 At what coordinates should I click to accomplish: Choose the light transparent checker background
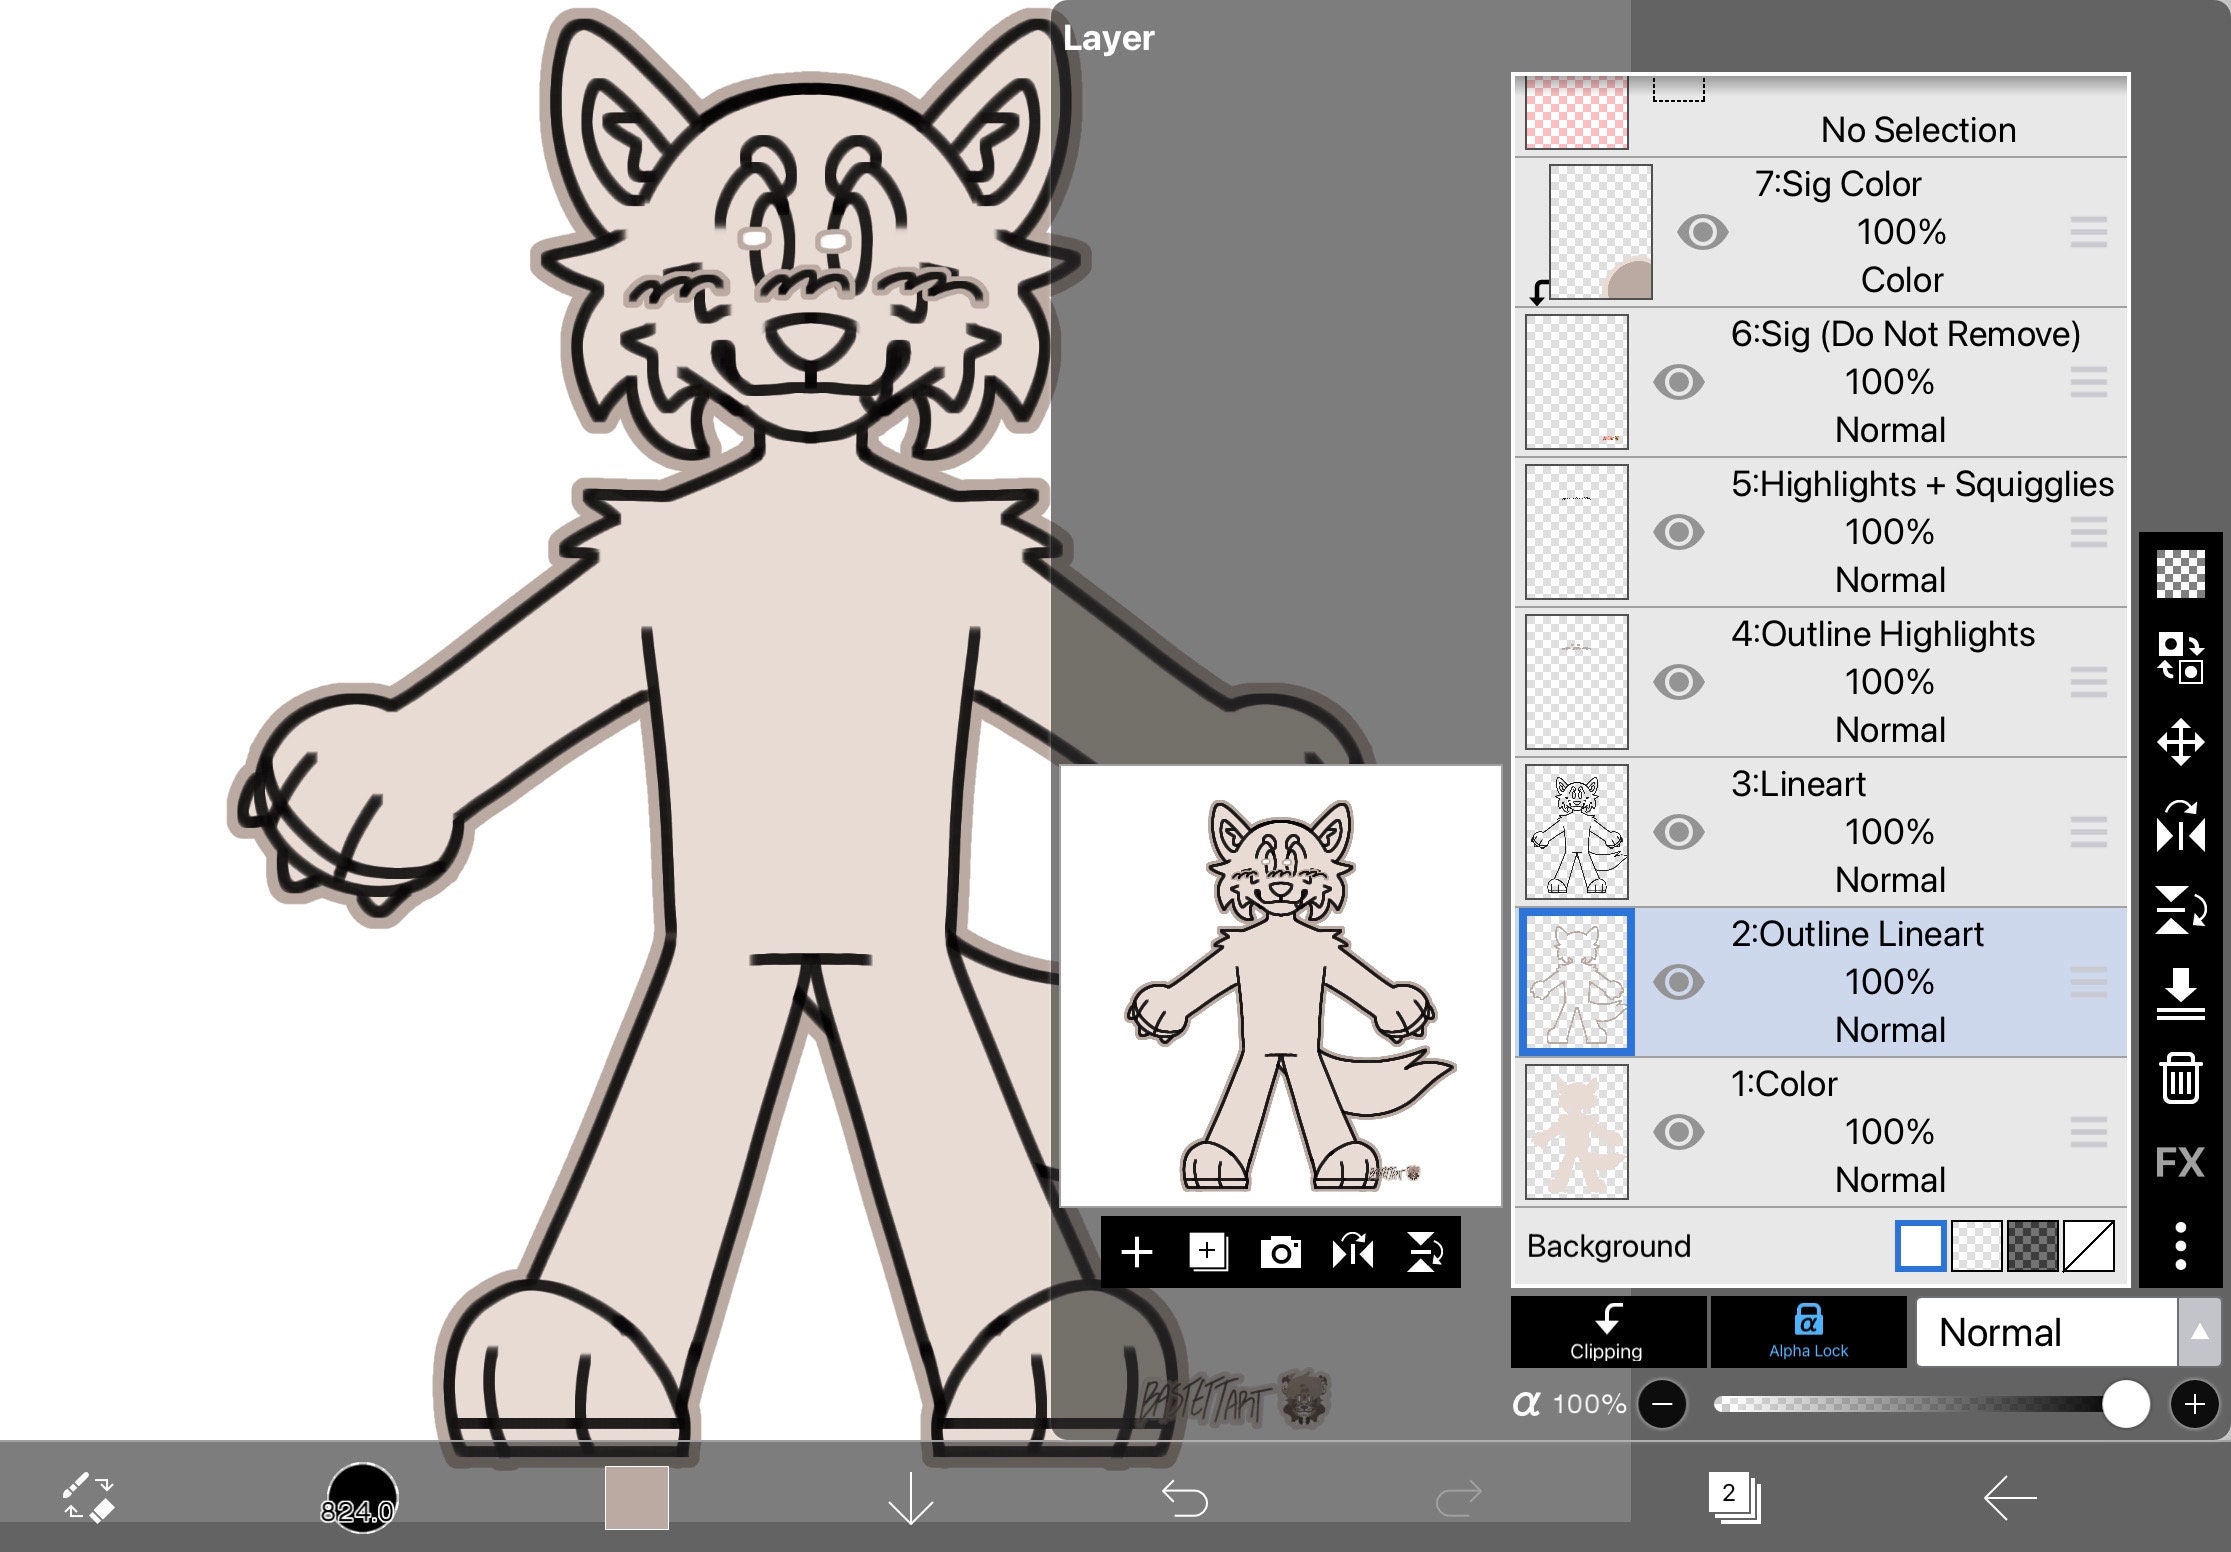(x=1976, y=1246)
